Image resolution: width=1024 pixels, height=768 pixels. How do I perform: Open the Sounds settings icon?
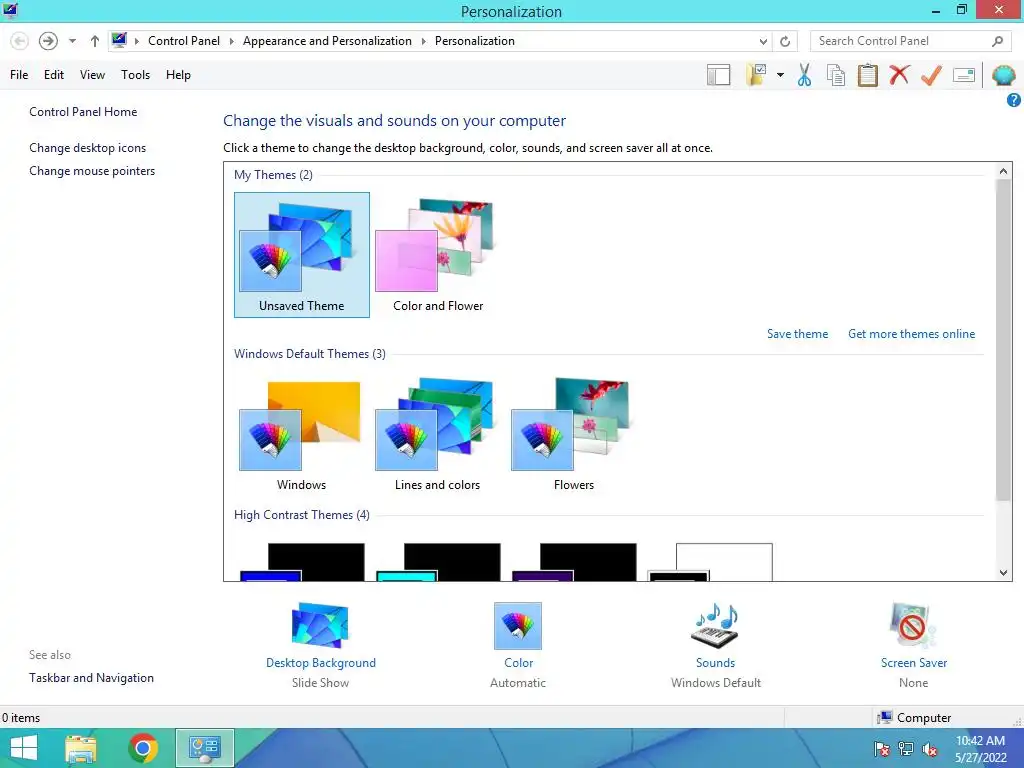[715, 626]
